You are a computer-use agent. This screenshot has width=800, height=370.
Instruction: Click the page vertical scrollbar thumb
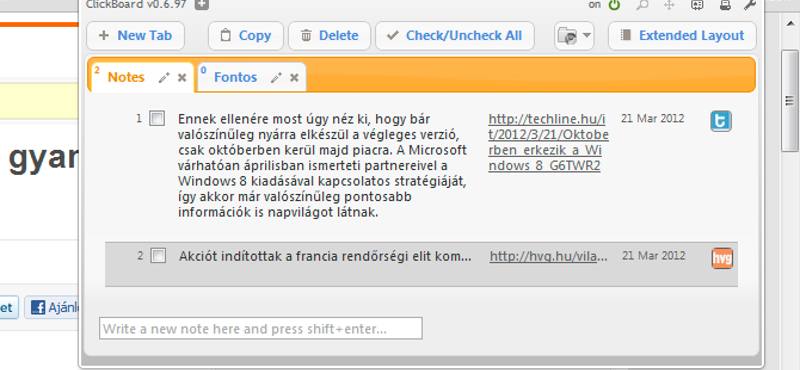point(790,100)
